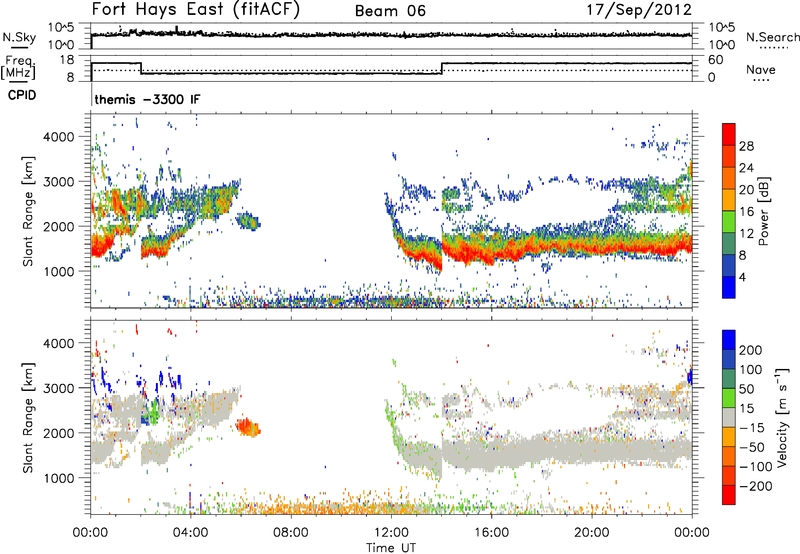Image resolution: width=800 pixels, height=554 pixels.
Task: Click the 'Time UT' axis label
Action: [391, 547]
